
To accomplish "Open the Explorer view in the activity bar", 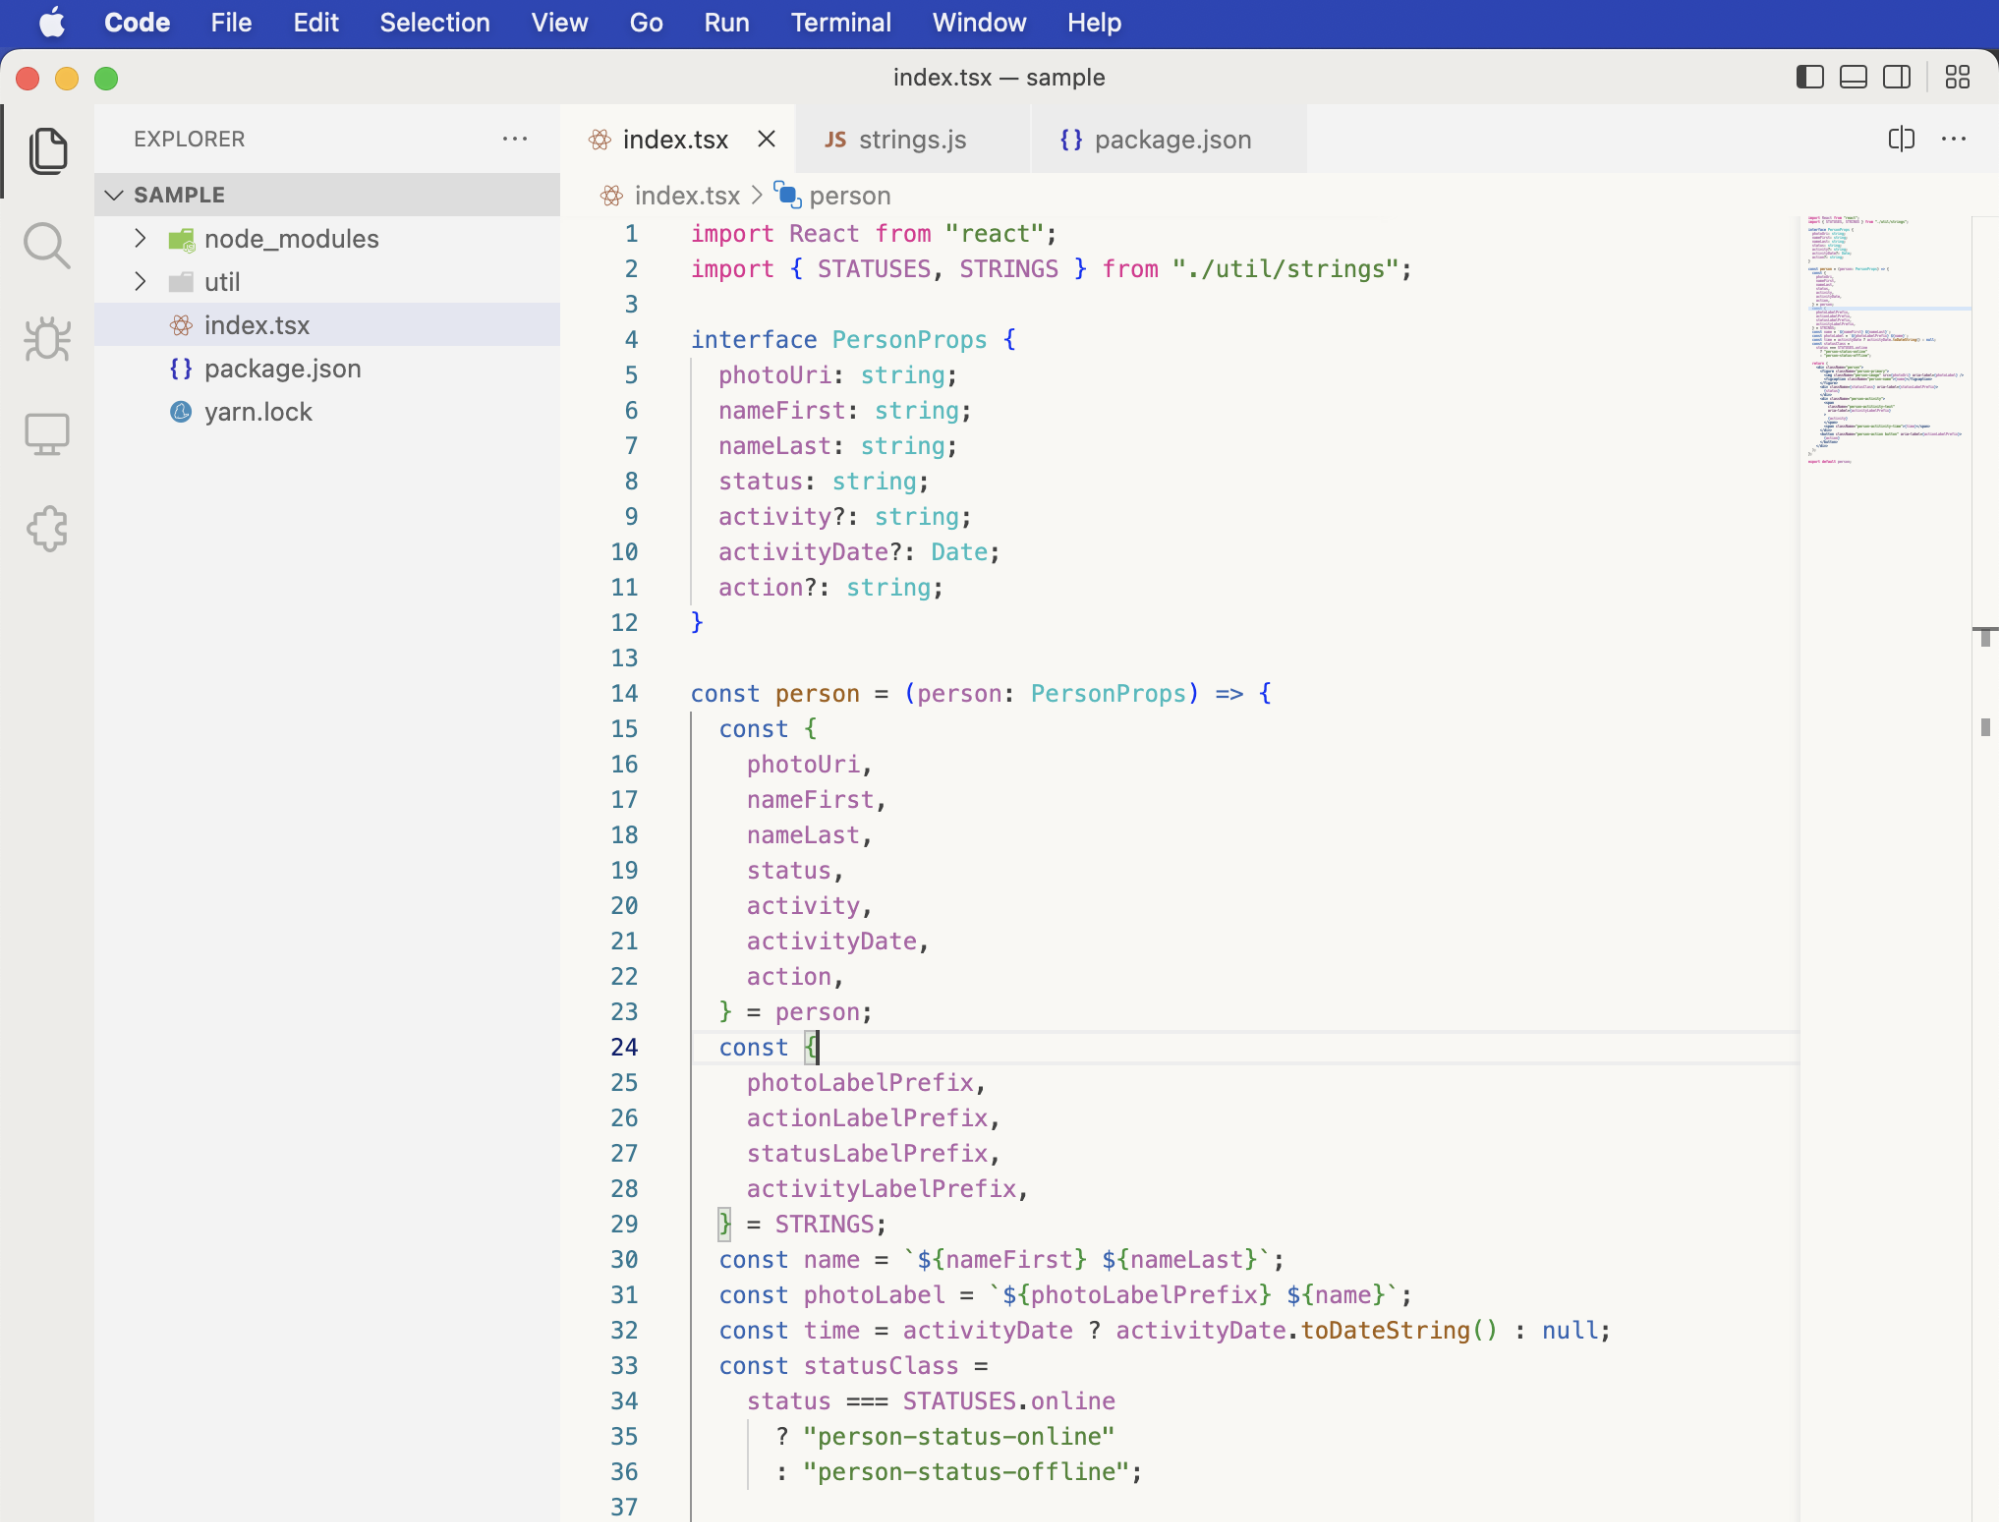I will pyautogui.click(x=48, y=150).
